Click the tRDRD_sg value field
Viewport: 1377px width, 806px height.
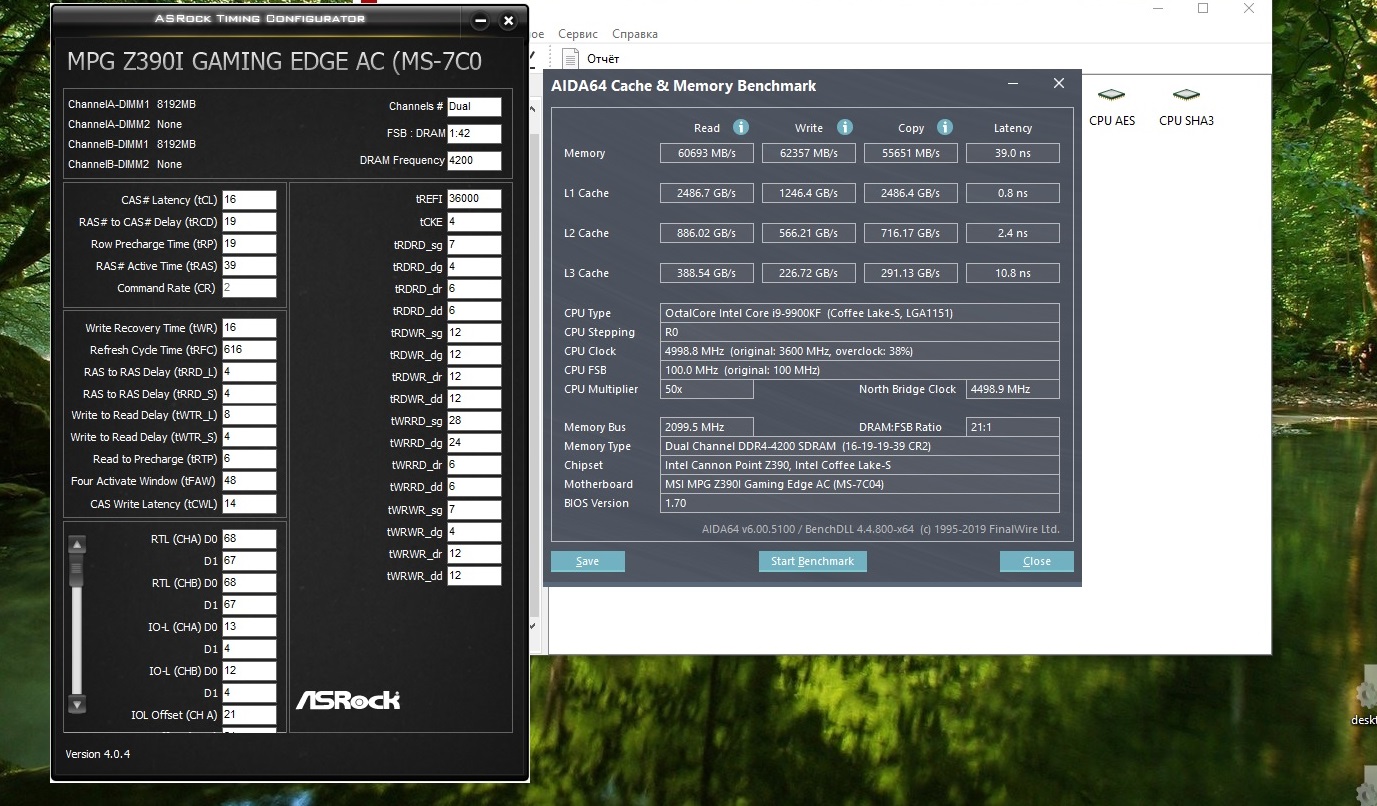pos(474,245)
